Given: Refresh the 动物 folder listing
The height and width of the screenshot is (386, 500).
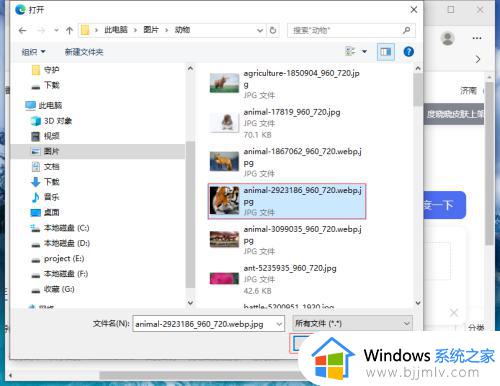Looking at the screenshot, I should (273, 31).
